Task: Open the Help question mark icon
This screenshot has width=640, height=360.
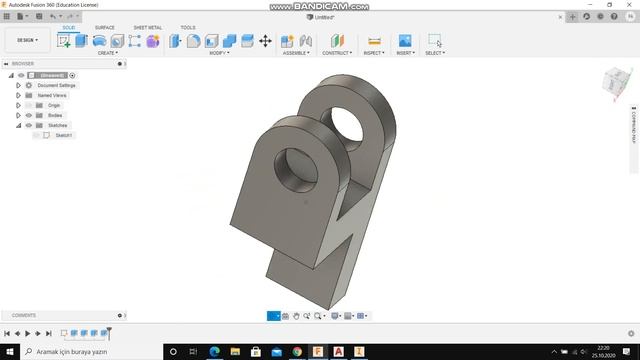Action: tap(614, 16)
